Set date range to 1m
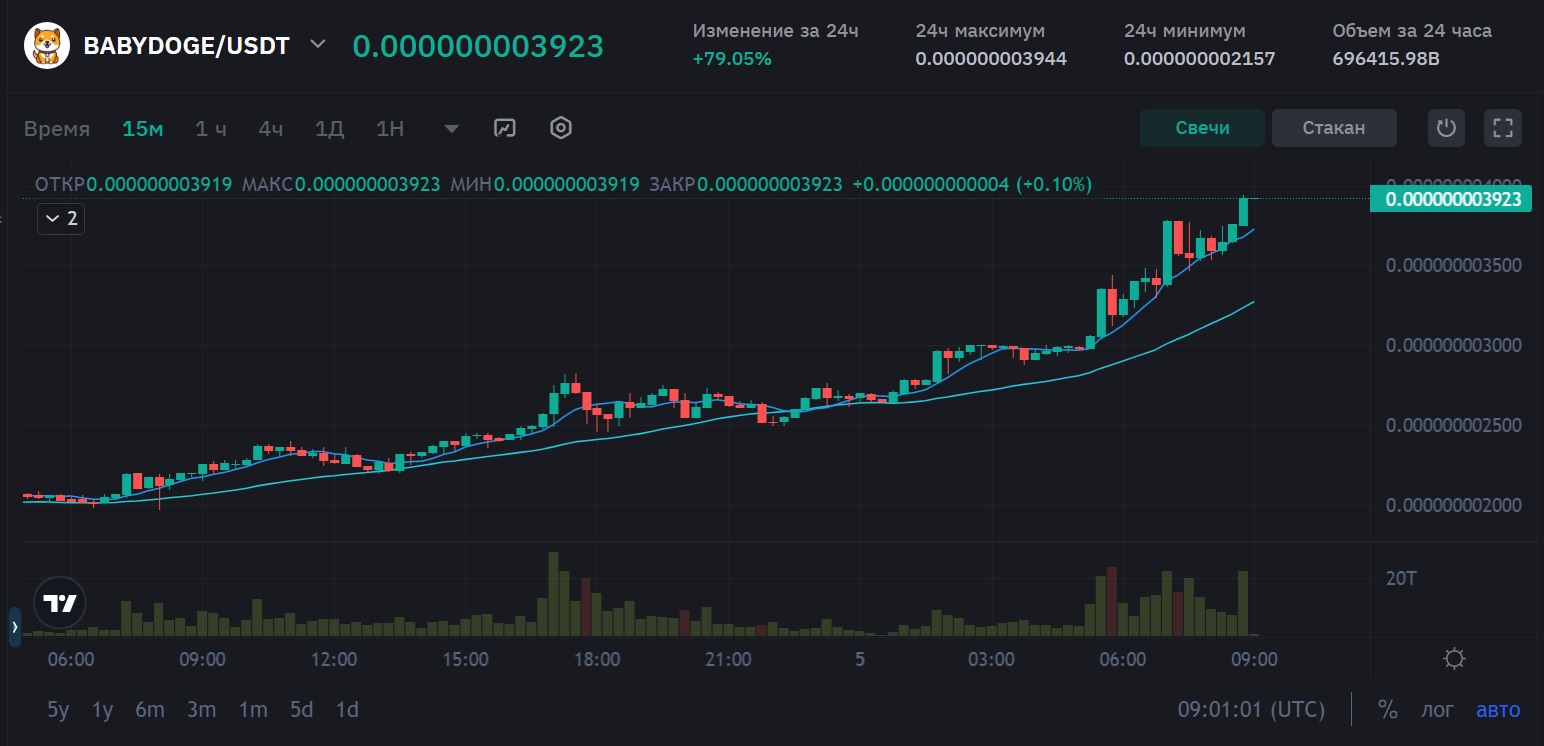 253,710
